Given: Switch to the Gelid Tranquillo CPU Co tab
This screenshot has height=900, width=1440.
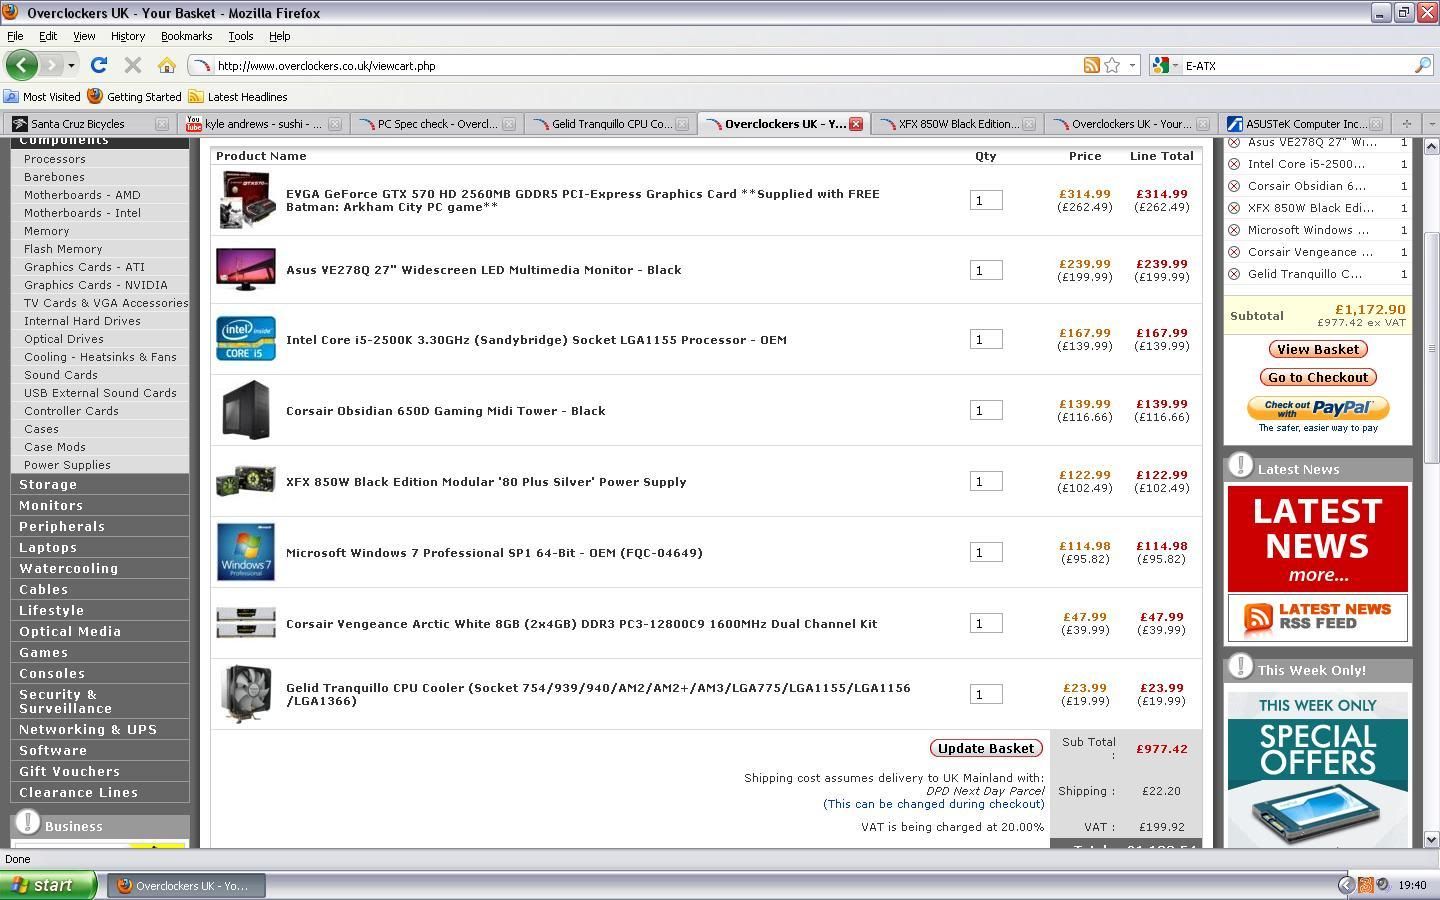Looking at the screenshot, I should coord(611,124).
